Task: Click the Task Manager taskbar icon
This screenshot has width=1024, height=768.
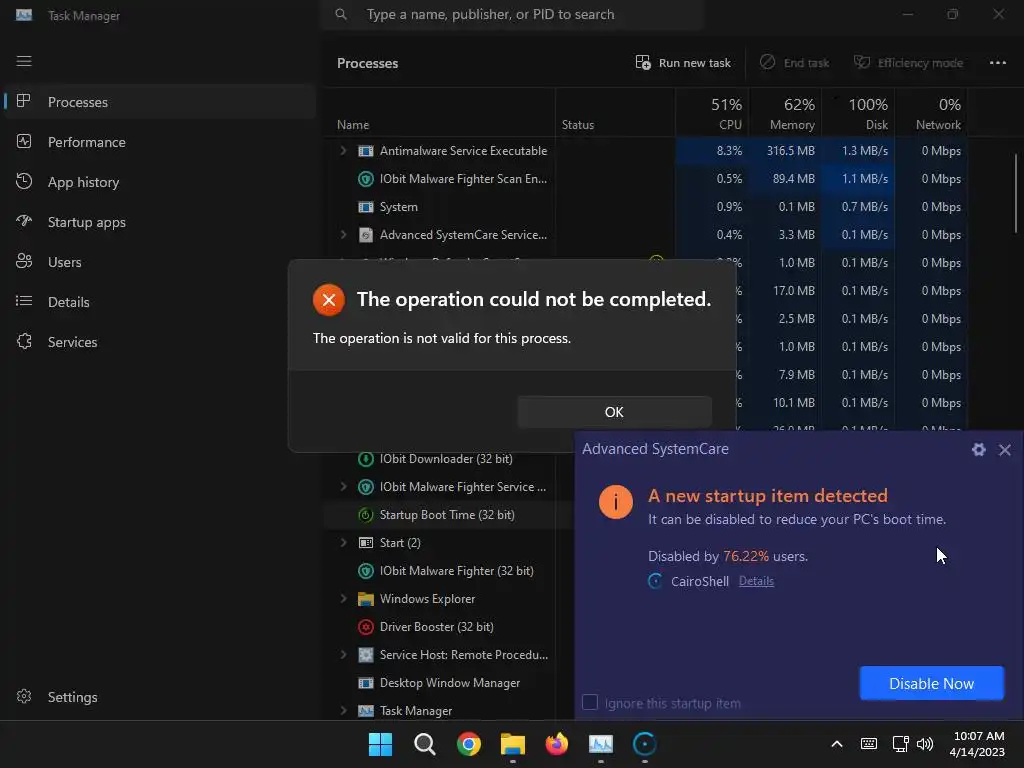Action: [x=601, y=744]
